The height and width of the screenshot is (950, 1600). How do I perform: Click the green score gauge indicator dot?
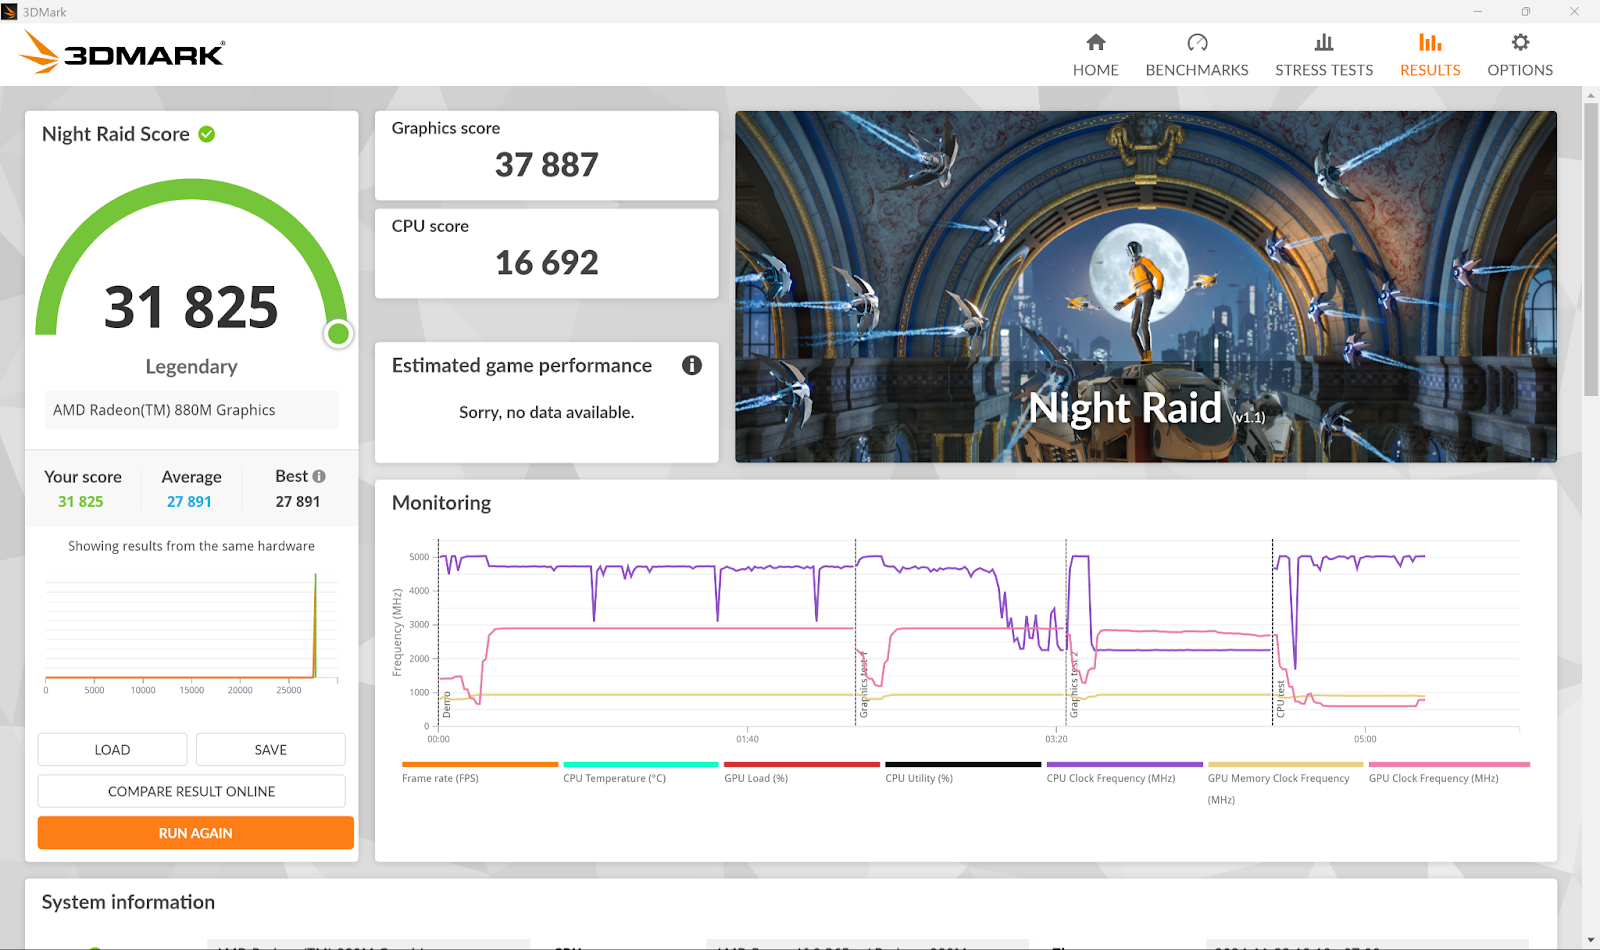tap(339, 334)
